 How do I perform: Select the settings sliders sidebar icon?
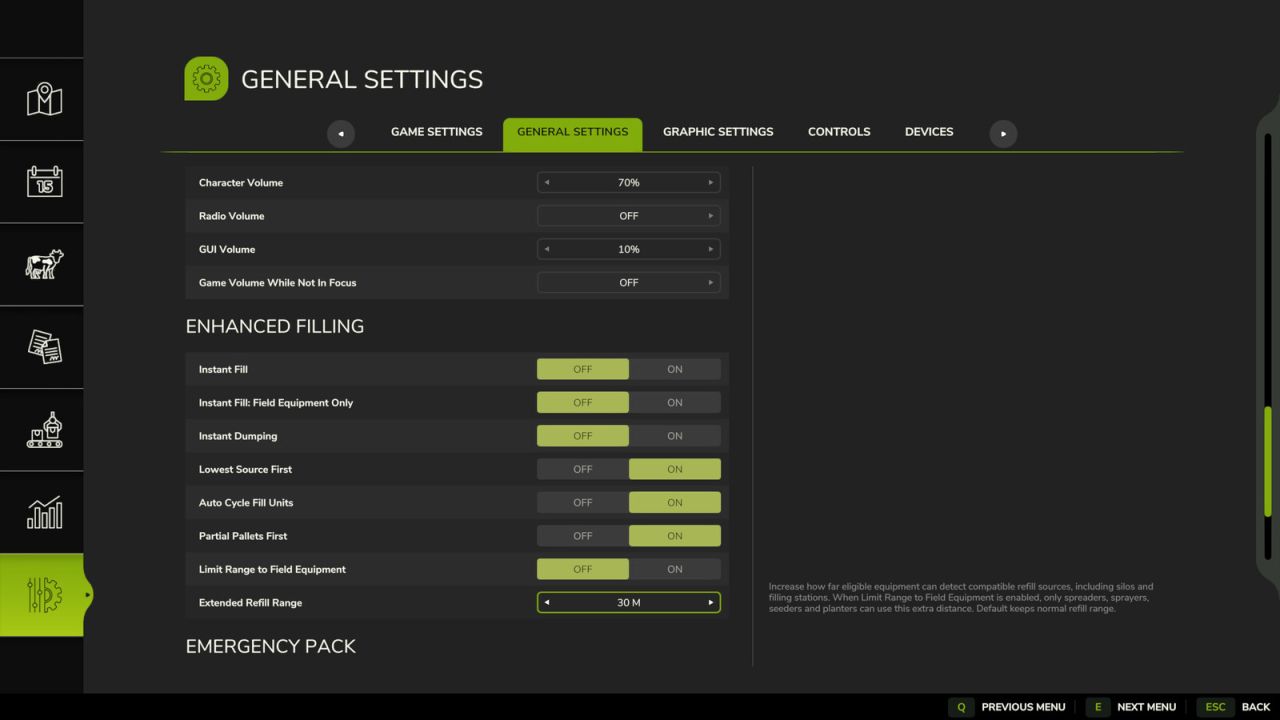point(44,595)
